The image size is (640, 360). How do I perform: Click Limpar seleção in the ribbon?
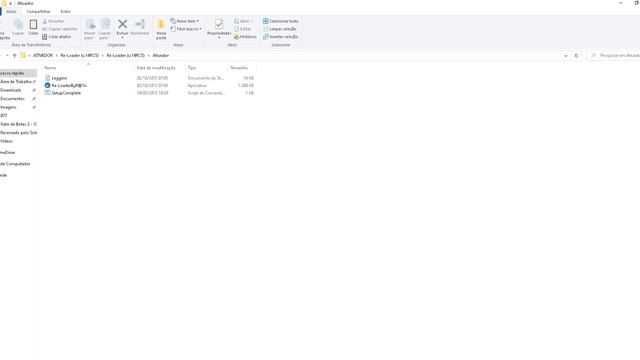(280, 29)
